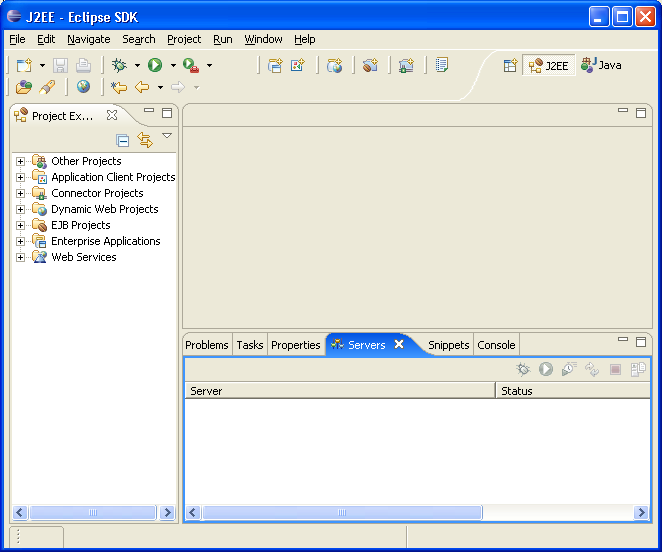This screenshot has width=662, height=552.
Task: Switch to the Console tab
Action: [496, 345]
